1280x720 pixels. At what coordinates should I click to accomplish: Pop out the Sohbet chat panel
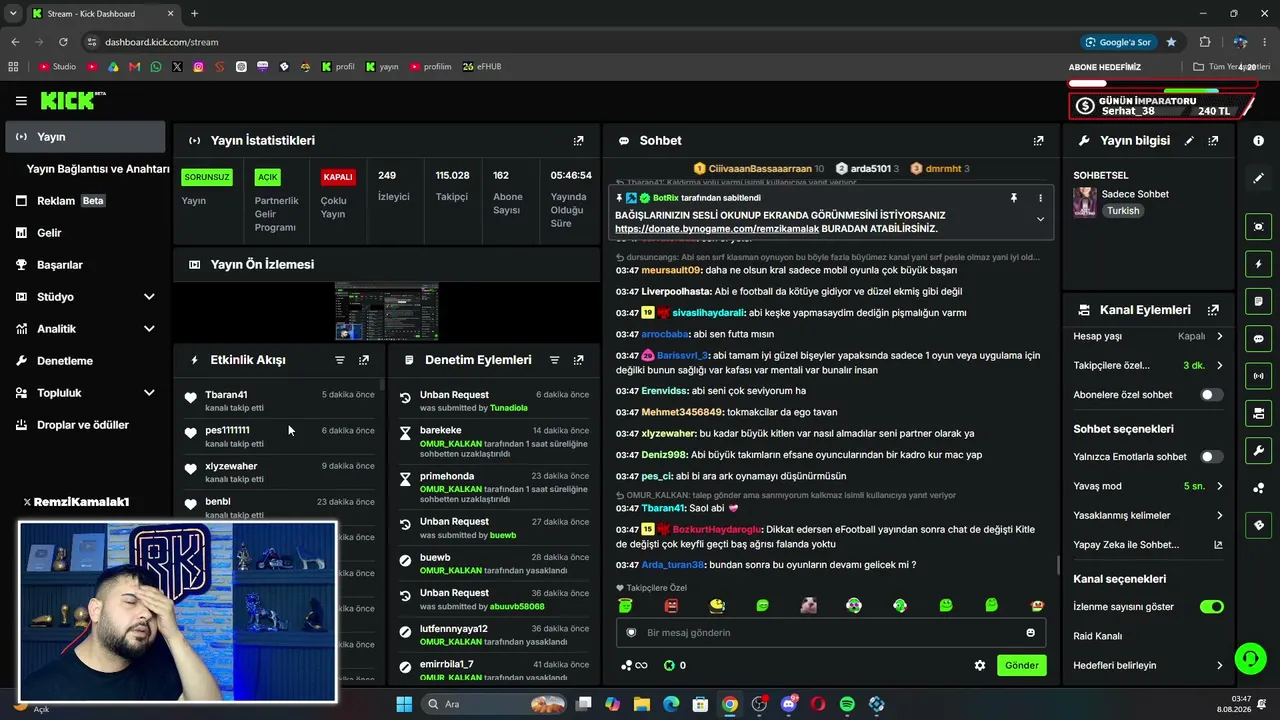(x=1038, y=141)
